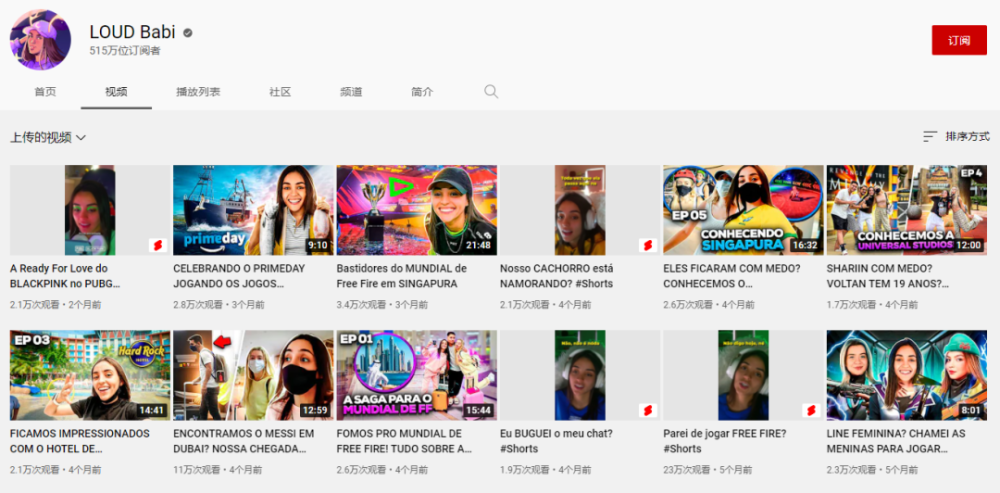Screen dimensions: 1000x493
Task: Click Shorts badge on Nosso CACHORRO thumbnail
Action: [x=647, y=246]
